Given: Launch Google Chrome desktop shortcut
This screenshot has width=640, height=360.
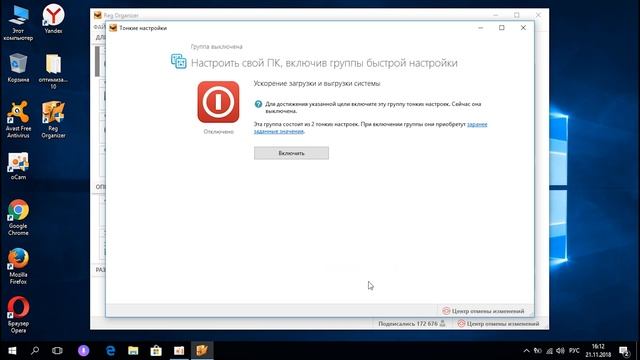Looking at the screenshot, I should coord(18,218).
